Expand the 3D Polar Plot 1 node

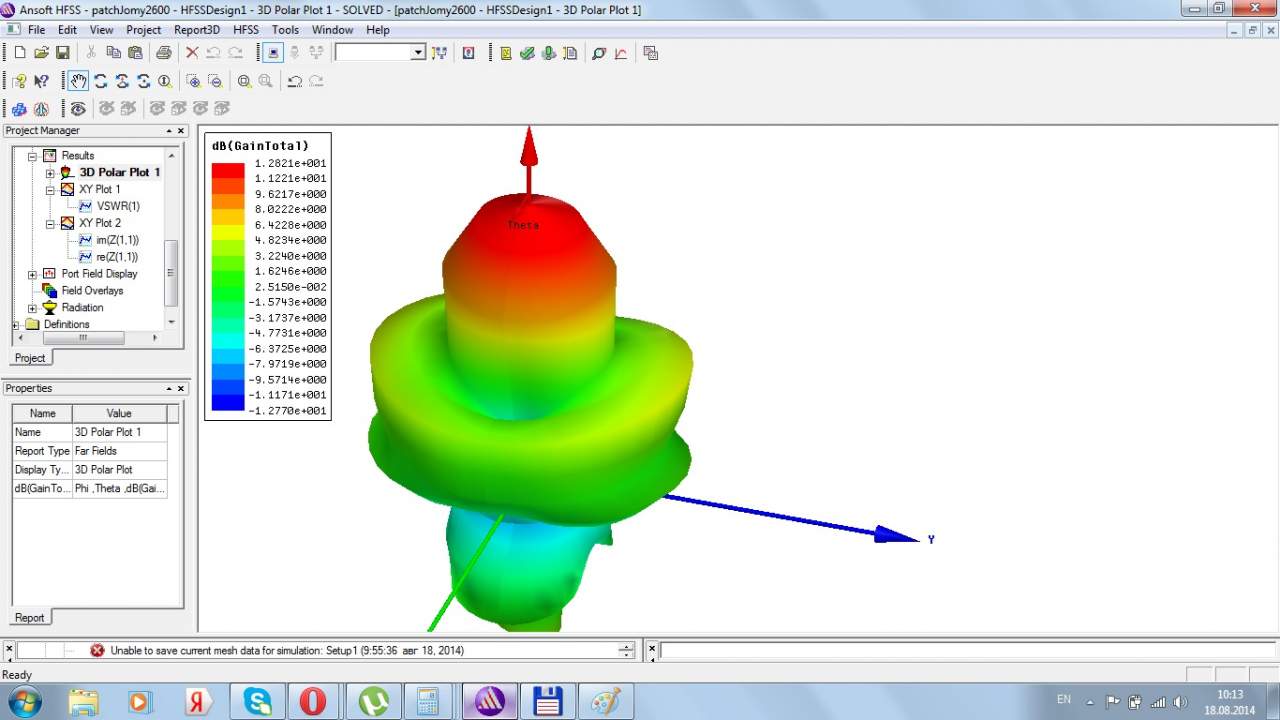point(50,173)
